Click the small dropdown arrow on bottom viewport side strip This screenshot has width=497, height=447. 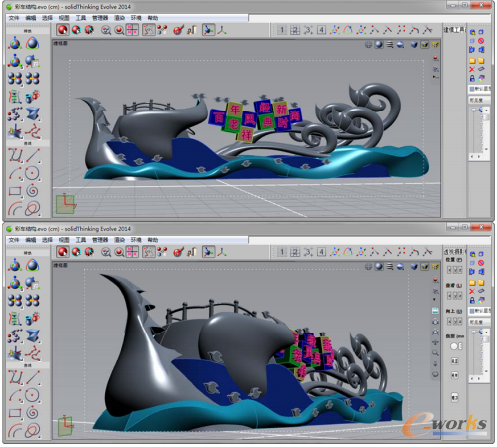(435, 299)
